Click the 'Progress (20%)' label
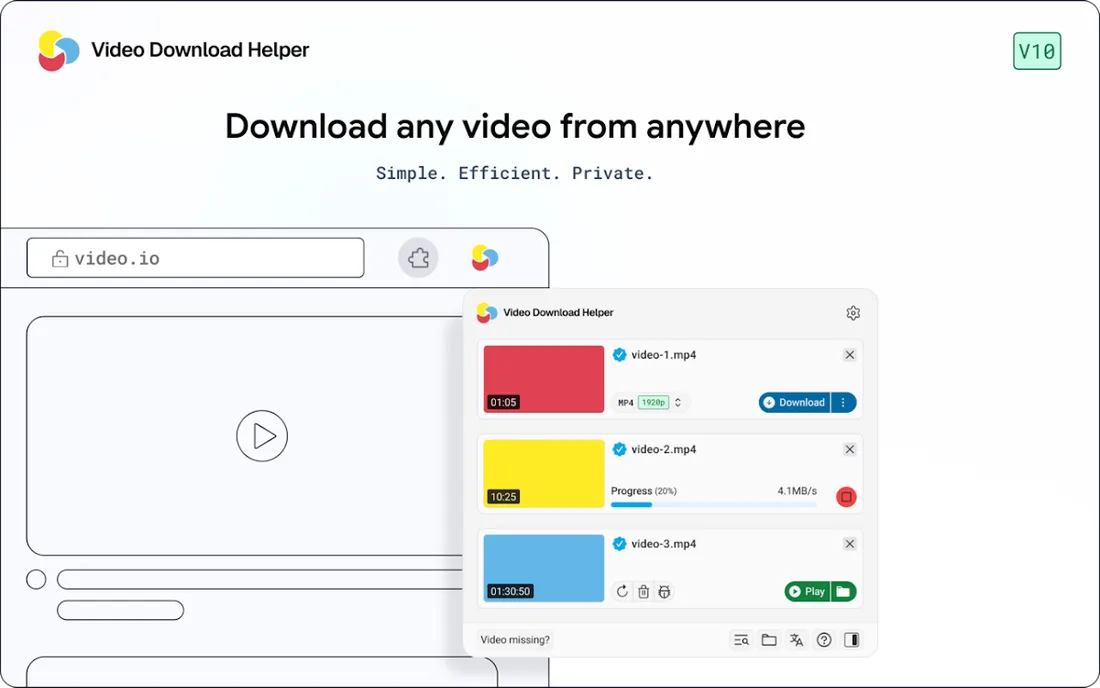The width and height of the screenshot is (1100, 688). point(643,491)
